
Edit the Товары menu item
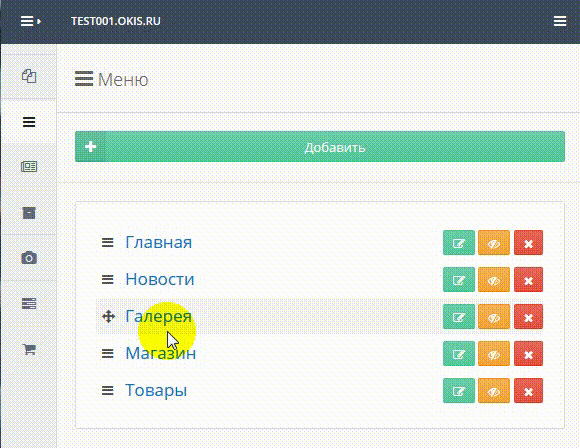tap(459, 390)
